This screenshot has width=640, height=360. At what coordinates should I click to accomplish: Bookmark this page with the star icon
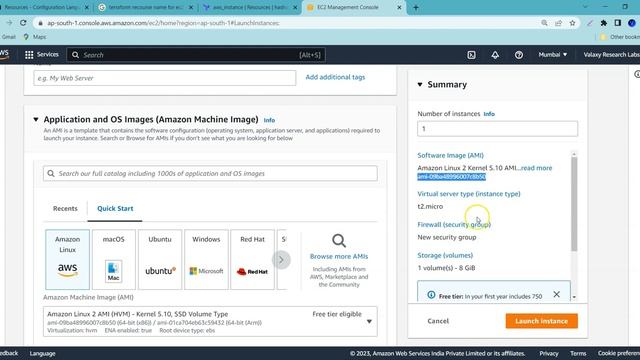pyautogui.click(x=572, y=23)
